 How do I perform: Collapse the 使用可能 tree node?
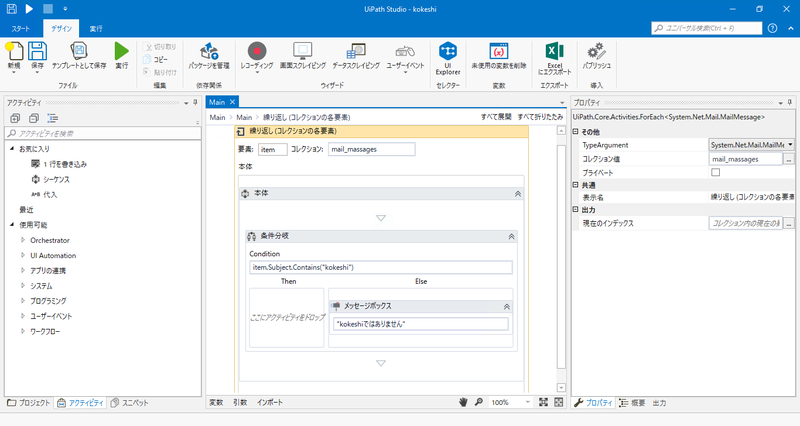[x=12, y=224]
